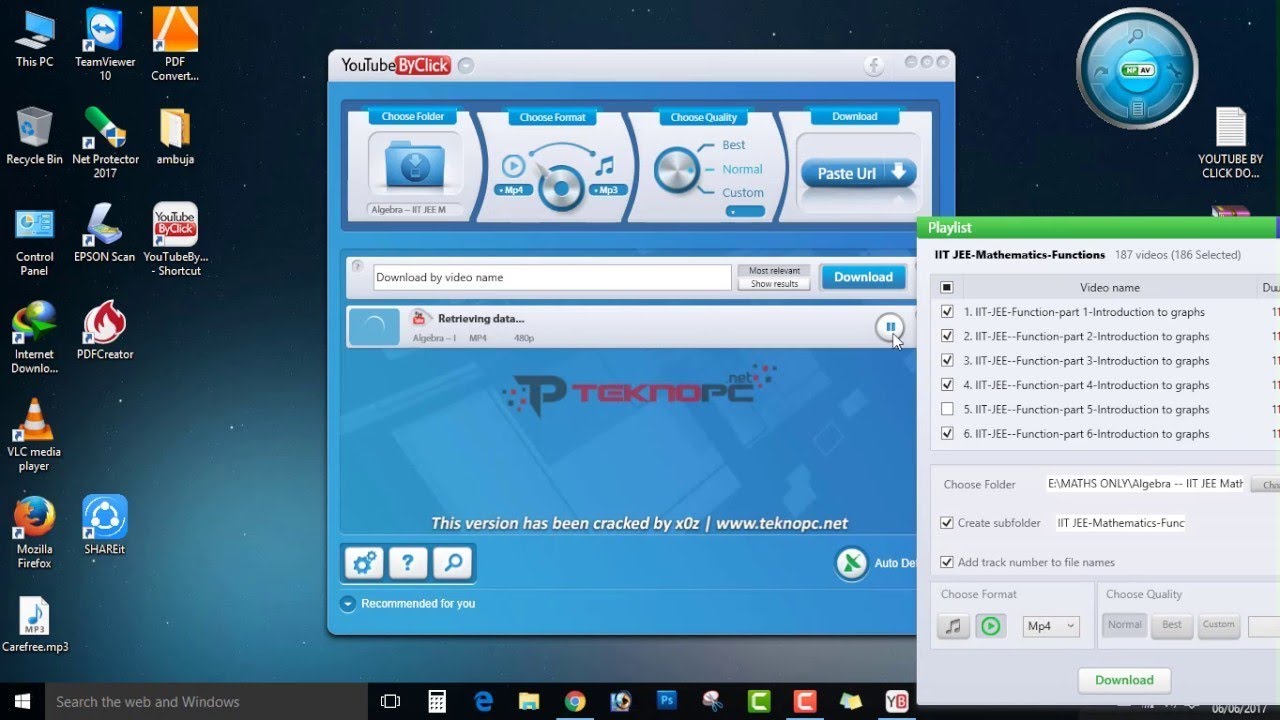The height and width of the screenshot is (720, 1280).
Task: Click the format selector dial
Action: [561, 186]
